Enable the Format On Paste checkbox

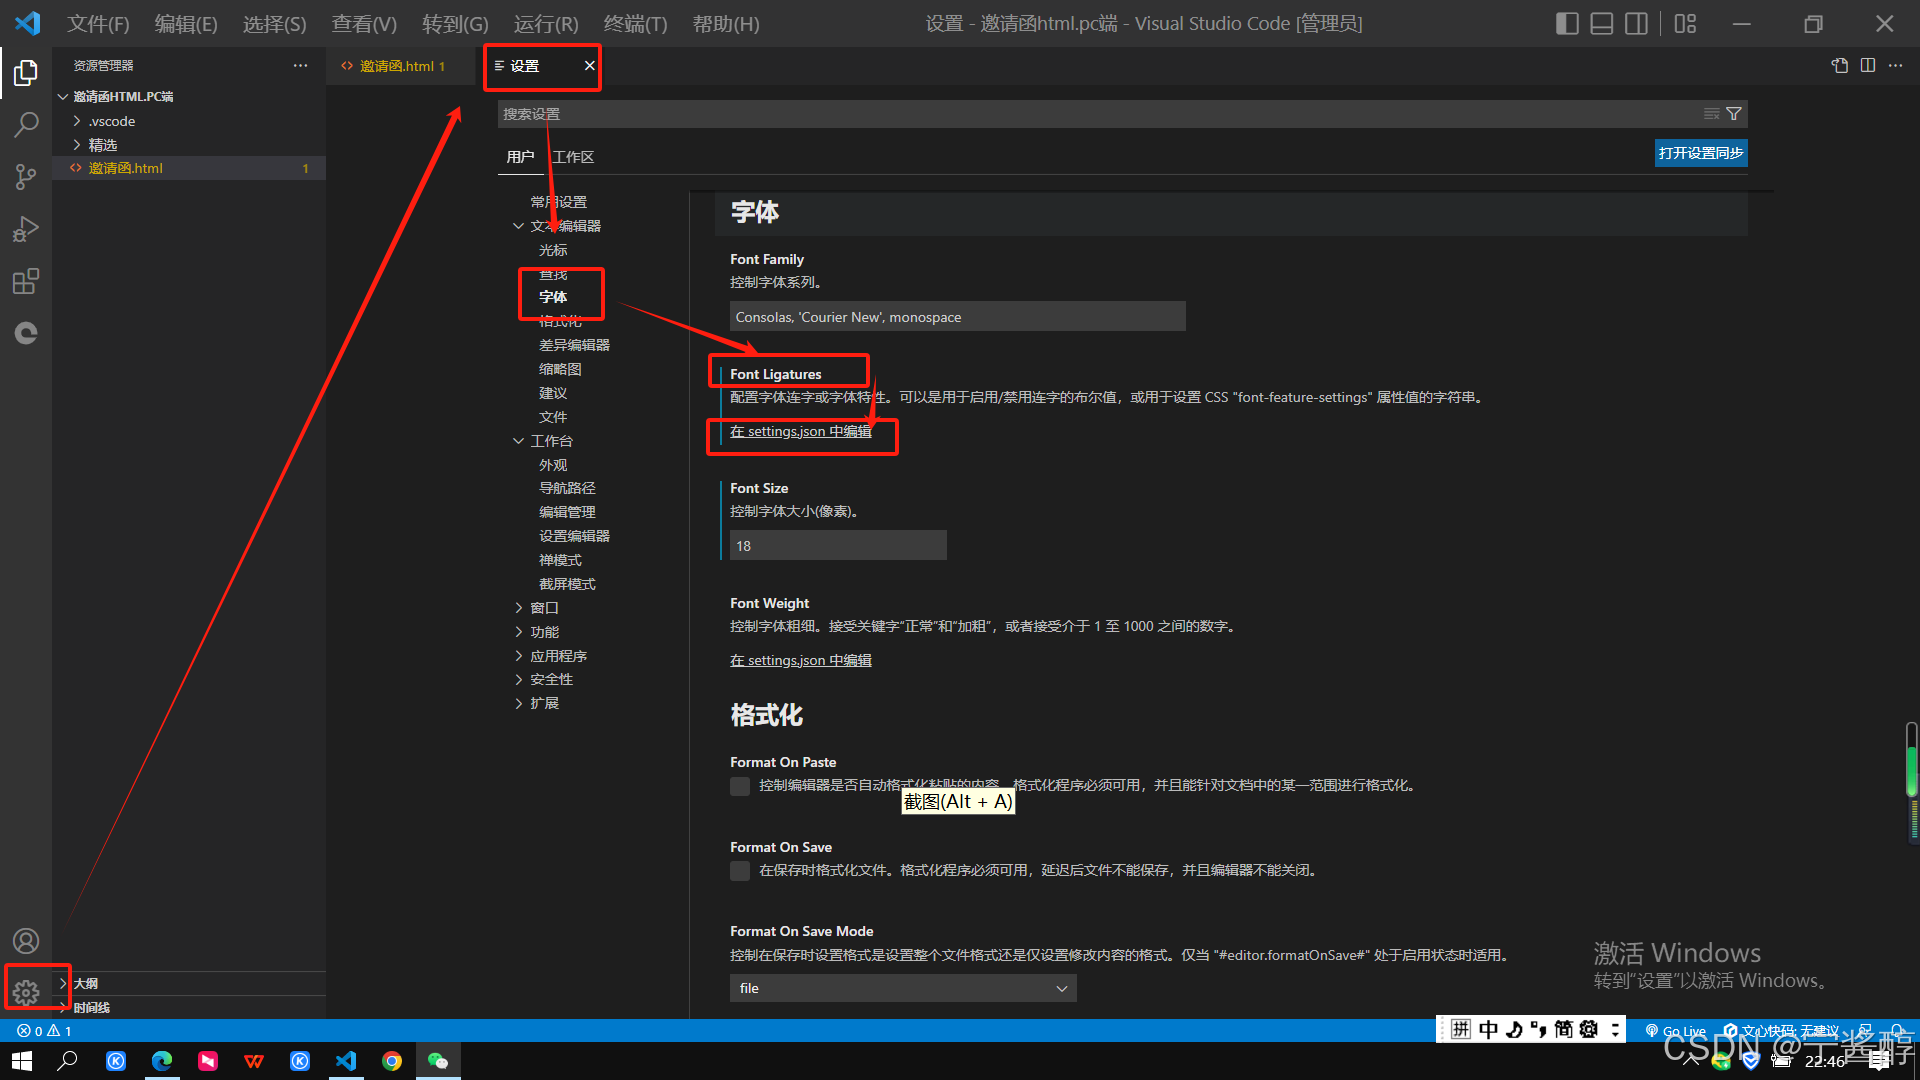tap(740, 786)
